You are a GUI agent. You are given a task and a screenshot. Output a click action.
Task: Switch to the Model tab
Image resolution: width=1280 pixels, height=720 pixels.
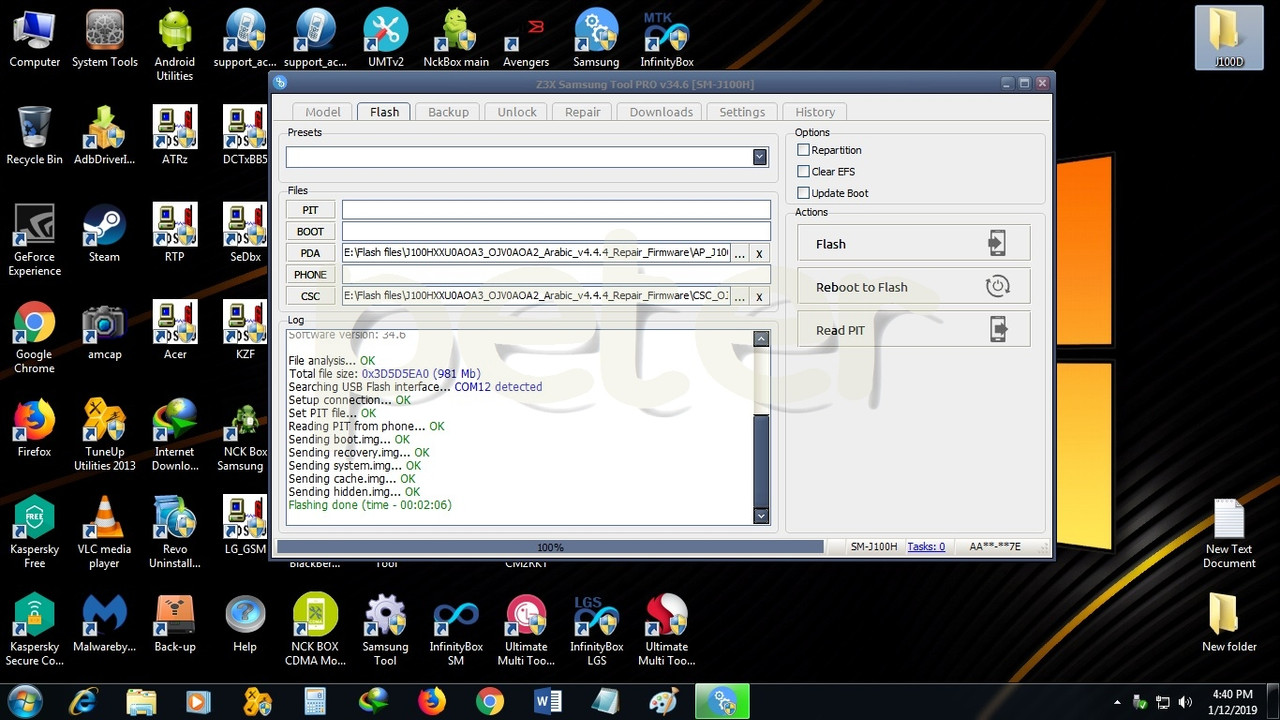pos(322,112)
